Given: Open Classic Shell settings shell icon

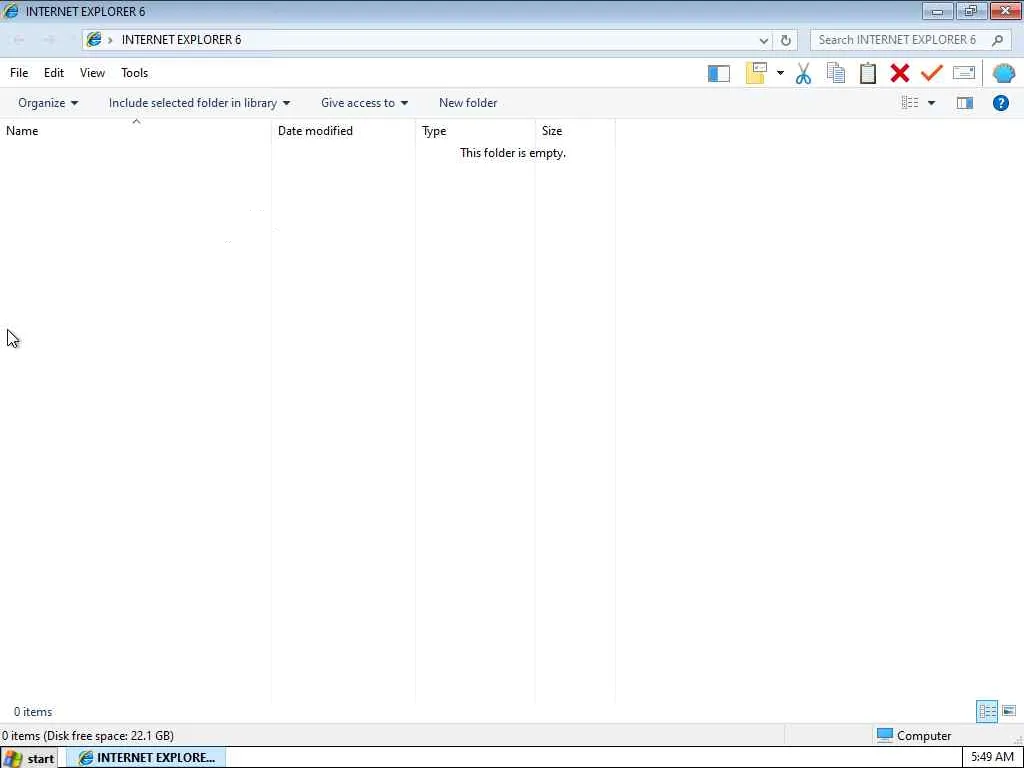Looking at the screenshot, I should coord(1004,73).
